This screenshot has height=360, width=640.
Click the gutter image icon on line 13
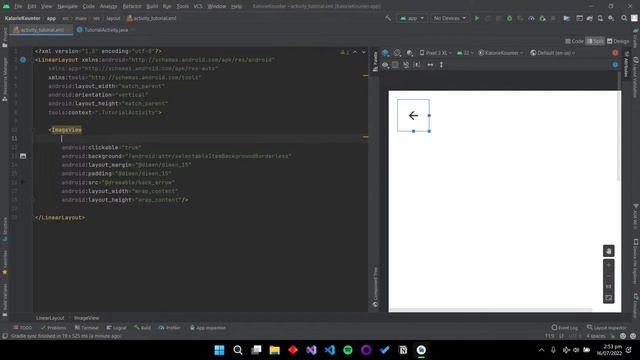pyautogui.click(x=23, y=156)
